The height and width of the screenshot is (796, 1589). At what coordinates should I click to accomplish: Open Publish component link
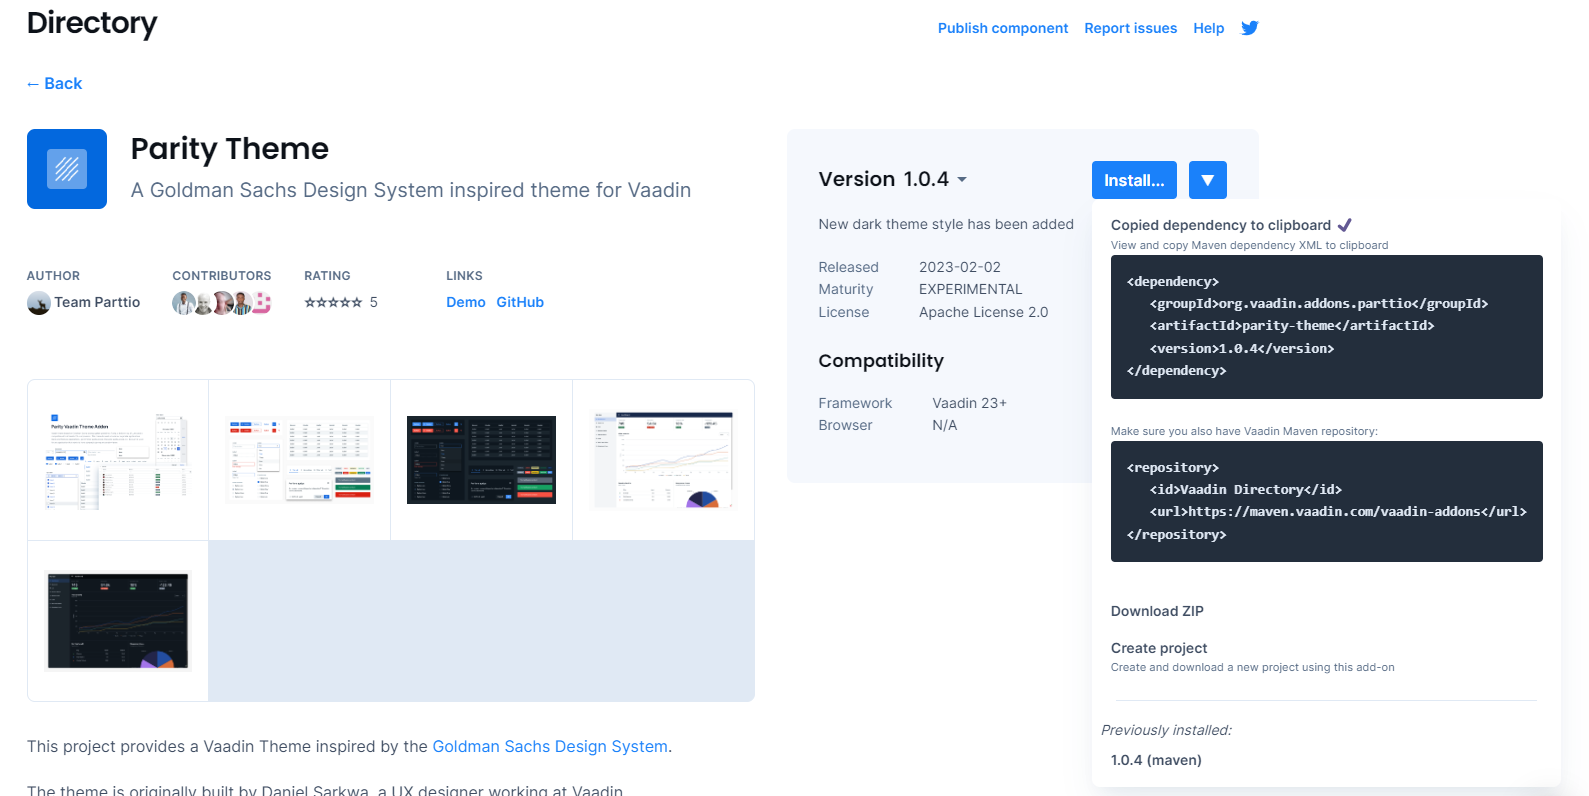[x=1003, y=28]
